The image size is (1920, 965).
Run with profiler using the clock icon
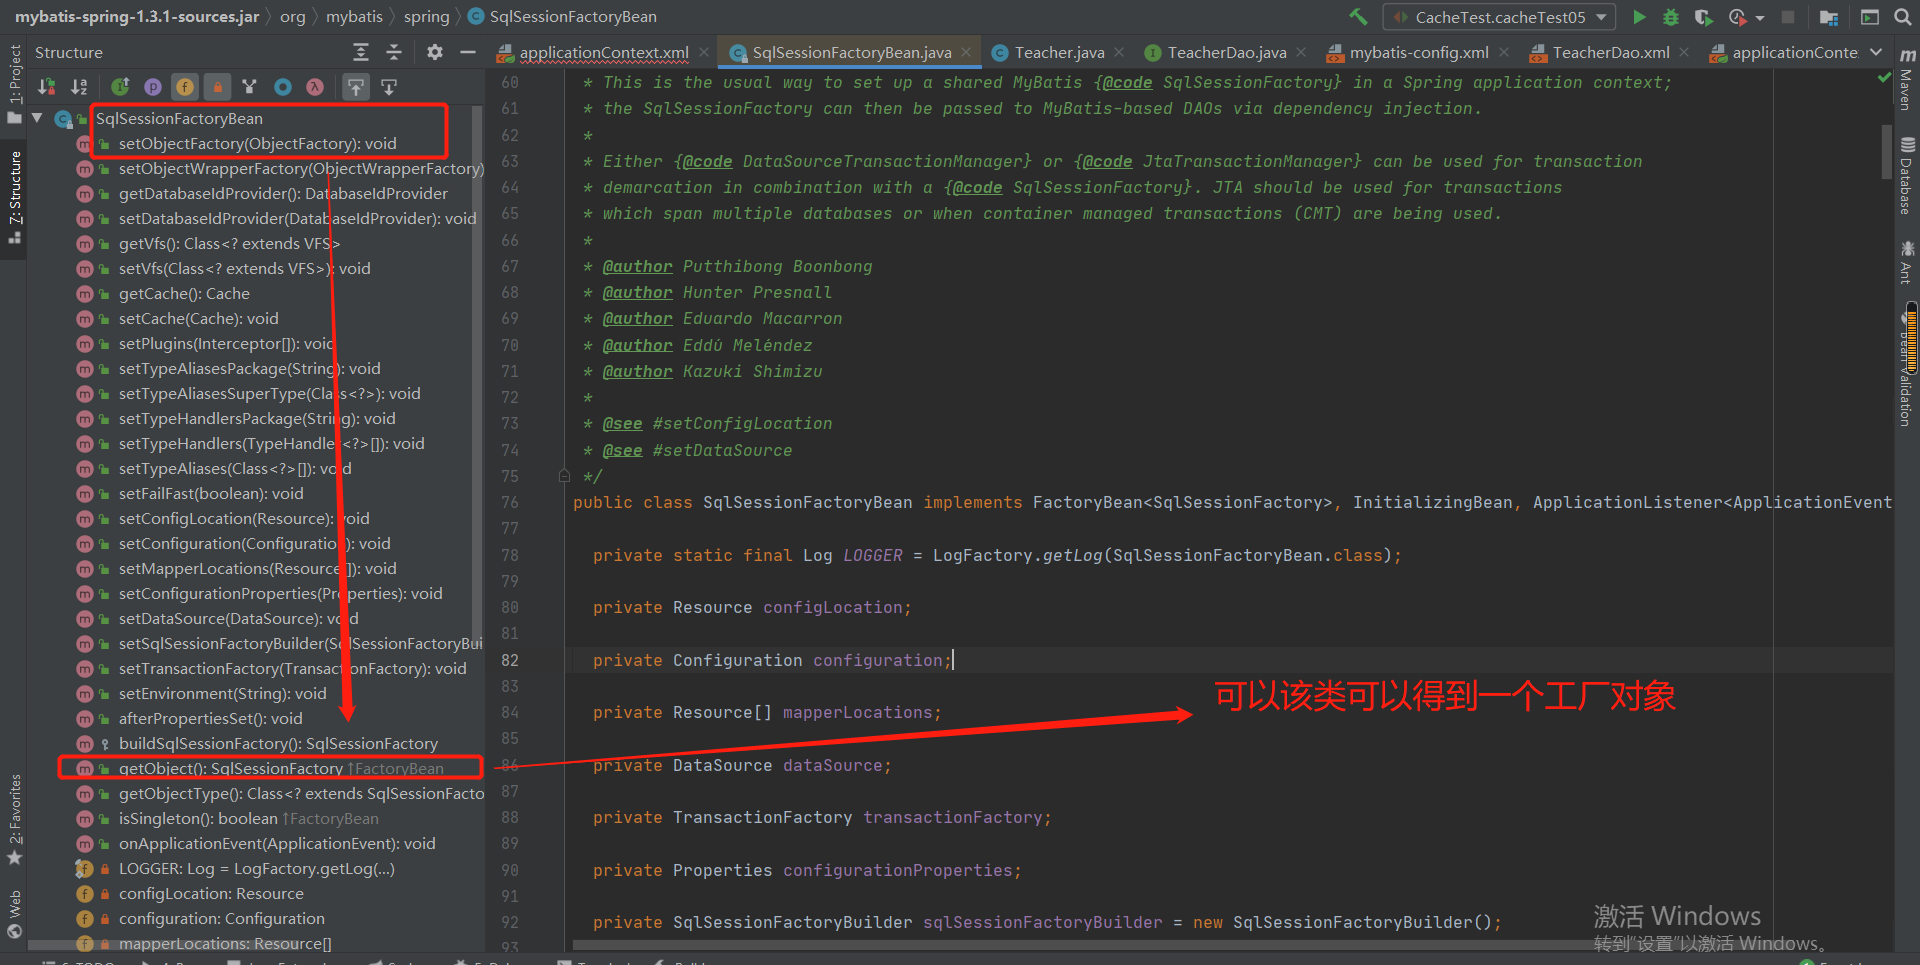coord(1738,16)
